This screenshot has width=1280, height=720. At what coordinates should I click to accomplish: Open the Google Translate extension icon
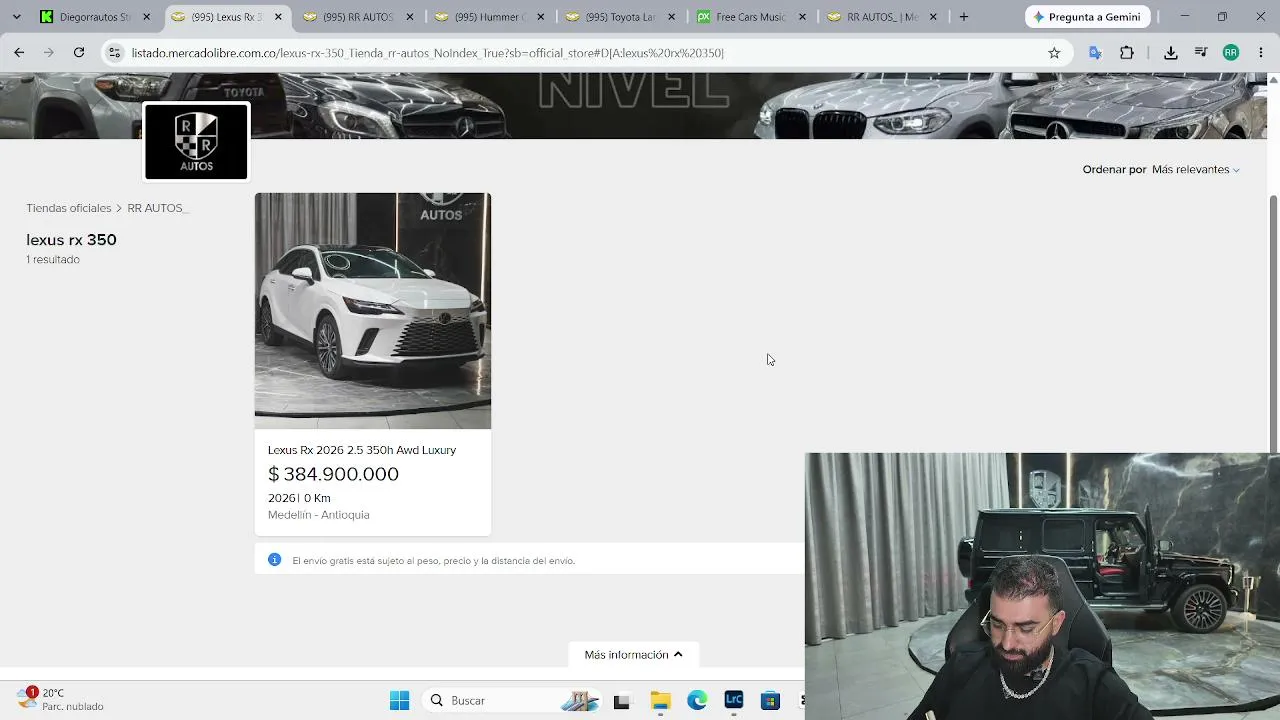1095,53
